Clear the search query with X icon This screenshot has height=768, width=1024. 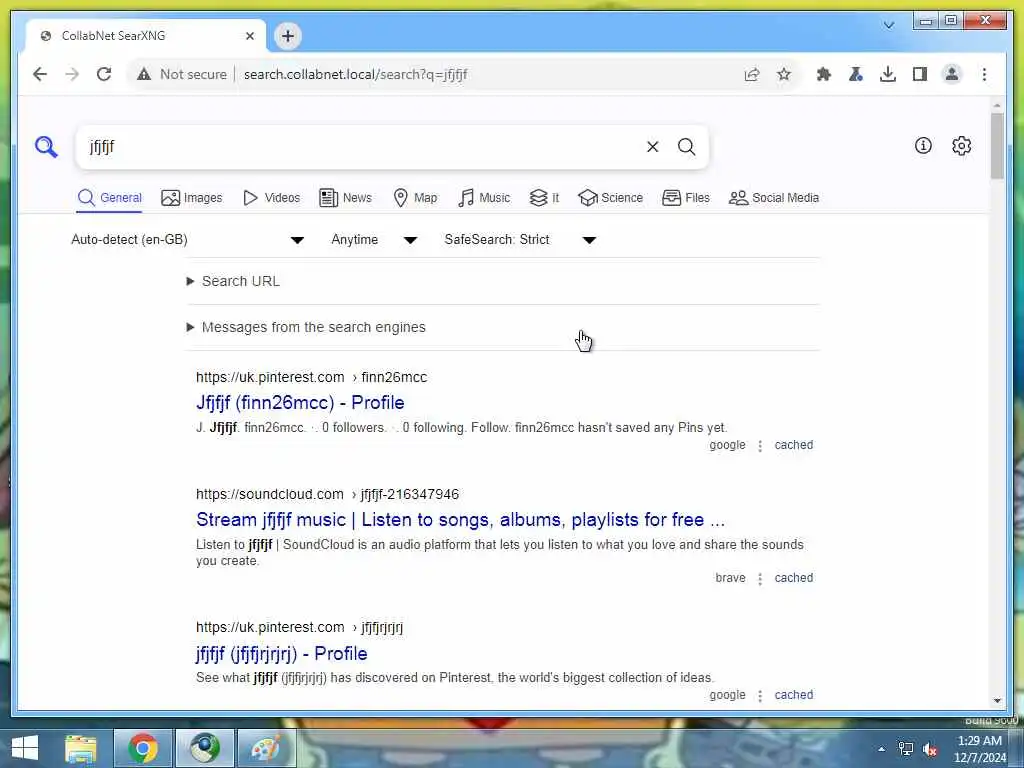652,146
